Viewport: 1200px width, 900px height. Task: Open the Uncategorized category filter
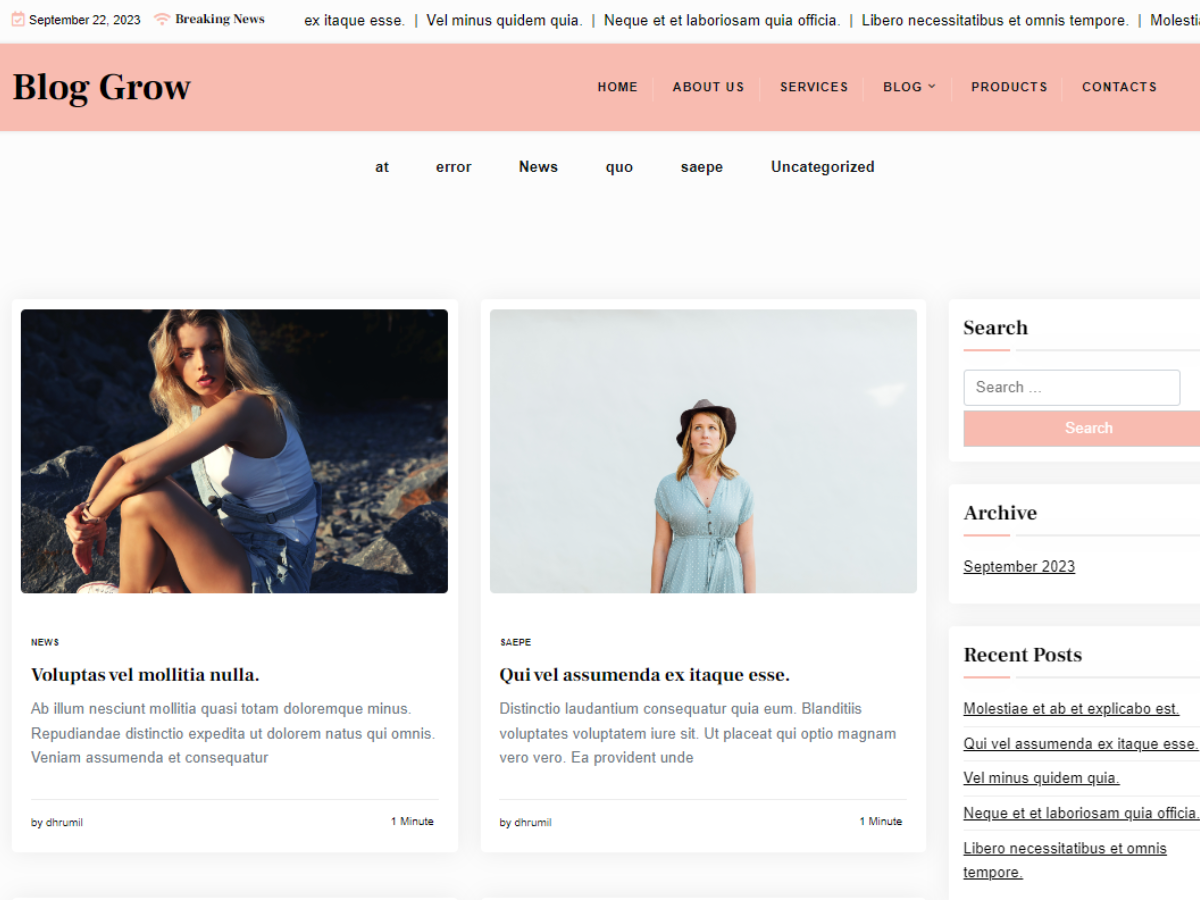point(822,166)
